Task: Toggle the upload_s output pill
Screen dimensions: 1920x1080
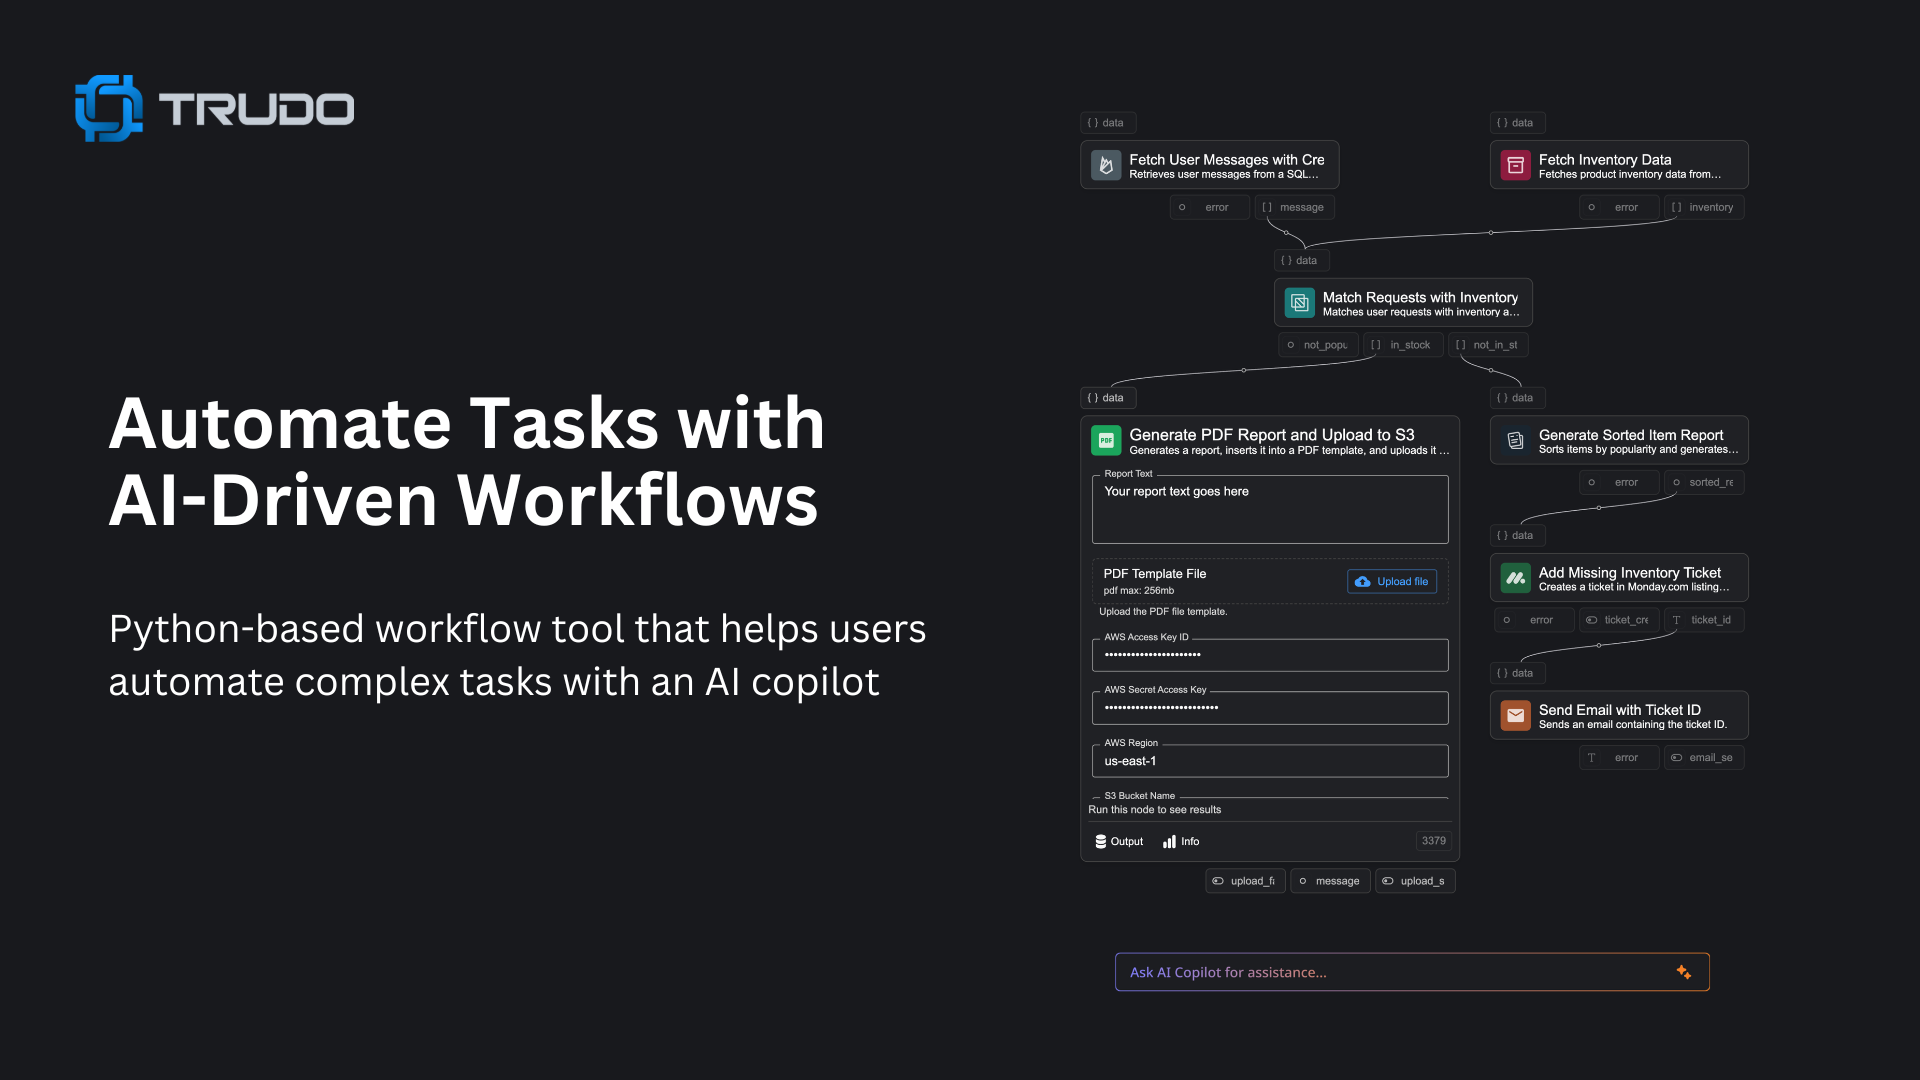Action: 1414,881
